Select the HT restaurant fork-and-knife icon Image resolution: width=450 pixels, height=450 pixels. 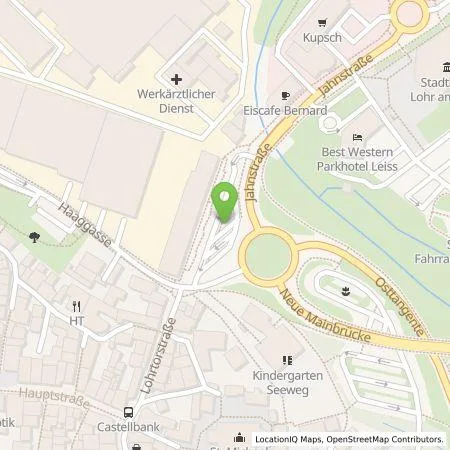[77, 306]
